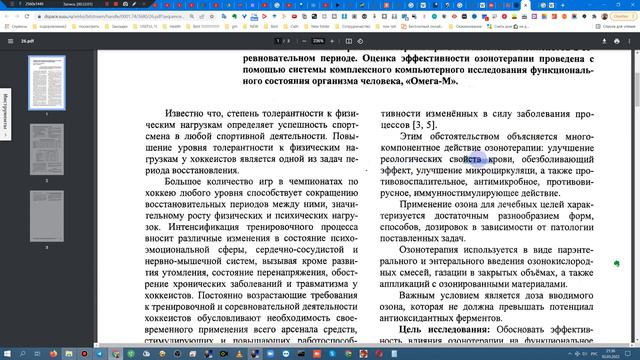
Task: Select page 1 thumbnail
Action: (47, 83)
